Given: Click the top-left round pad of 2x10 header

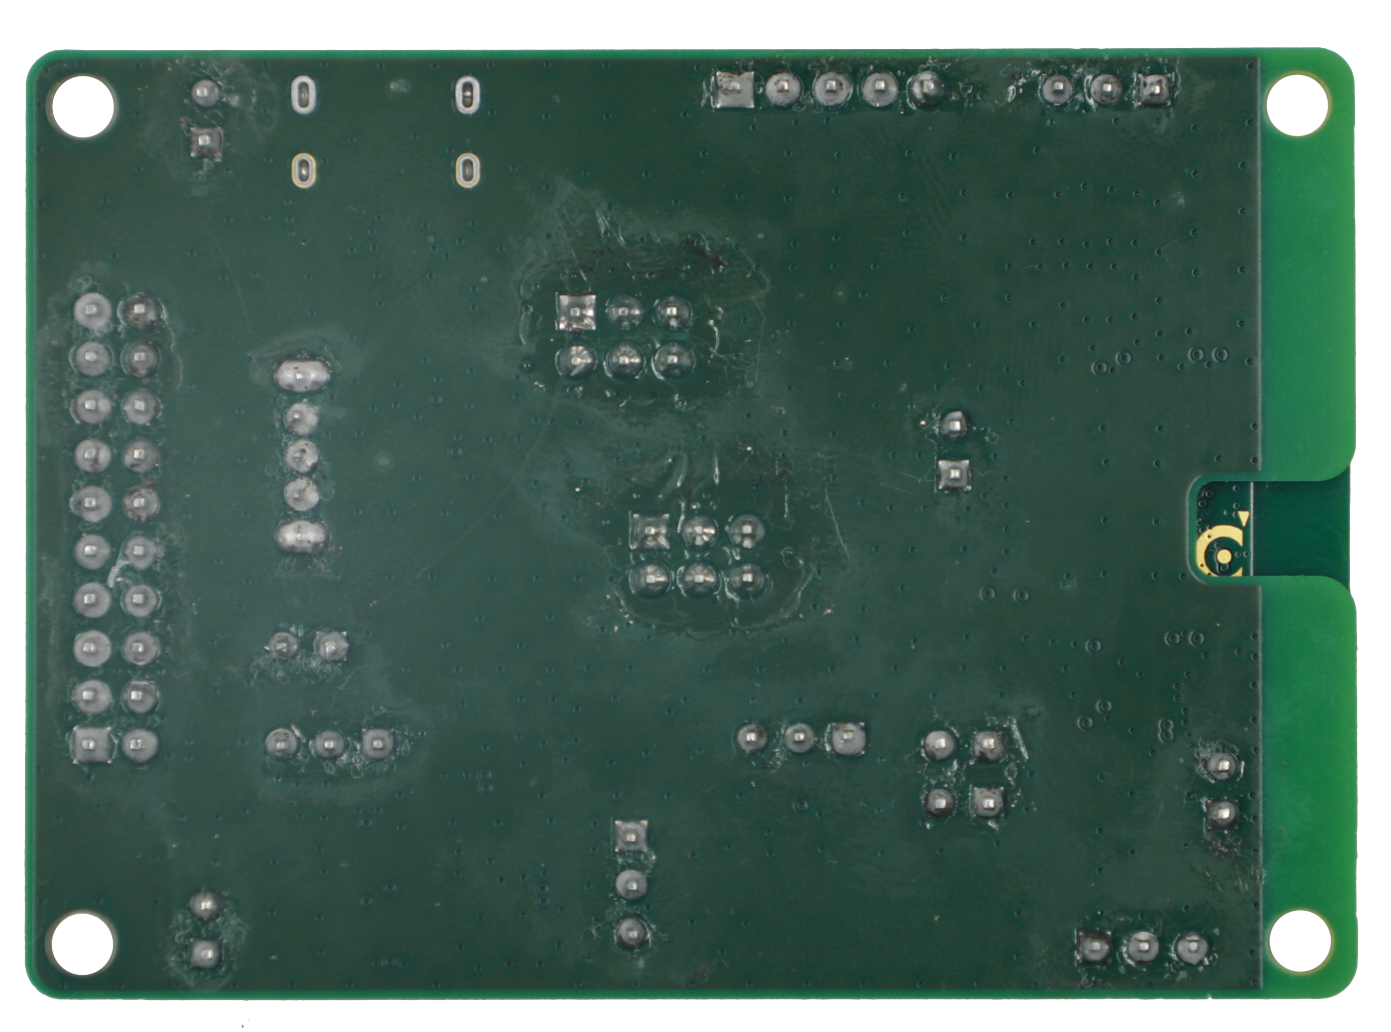Looking at the screenshot, I should (91, 312).
